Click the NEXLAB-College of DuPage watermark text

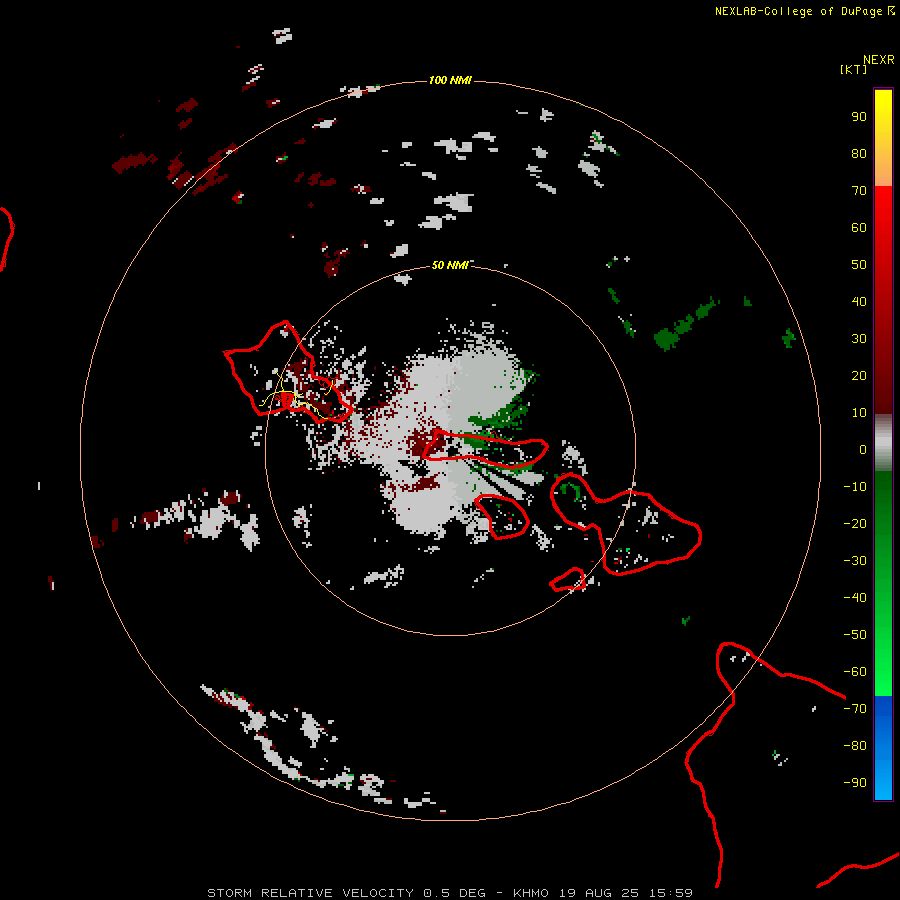click(x=804, y=11)
